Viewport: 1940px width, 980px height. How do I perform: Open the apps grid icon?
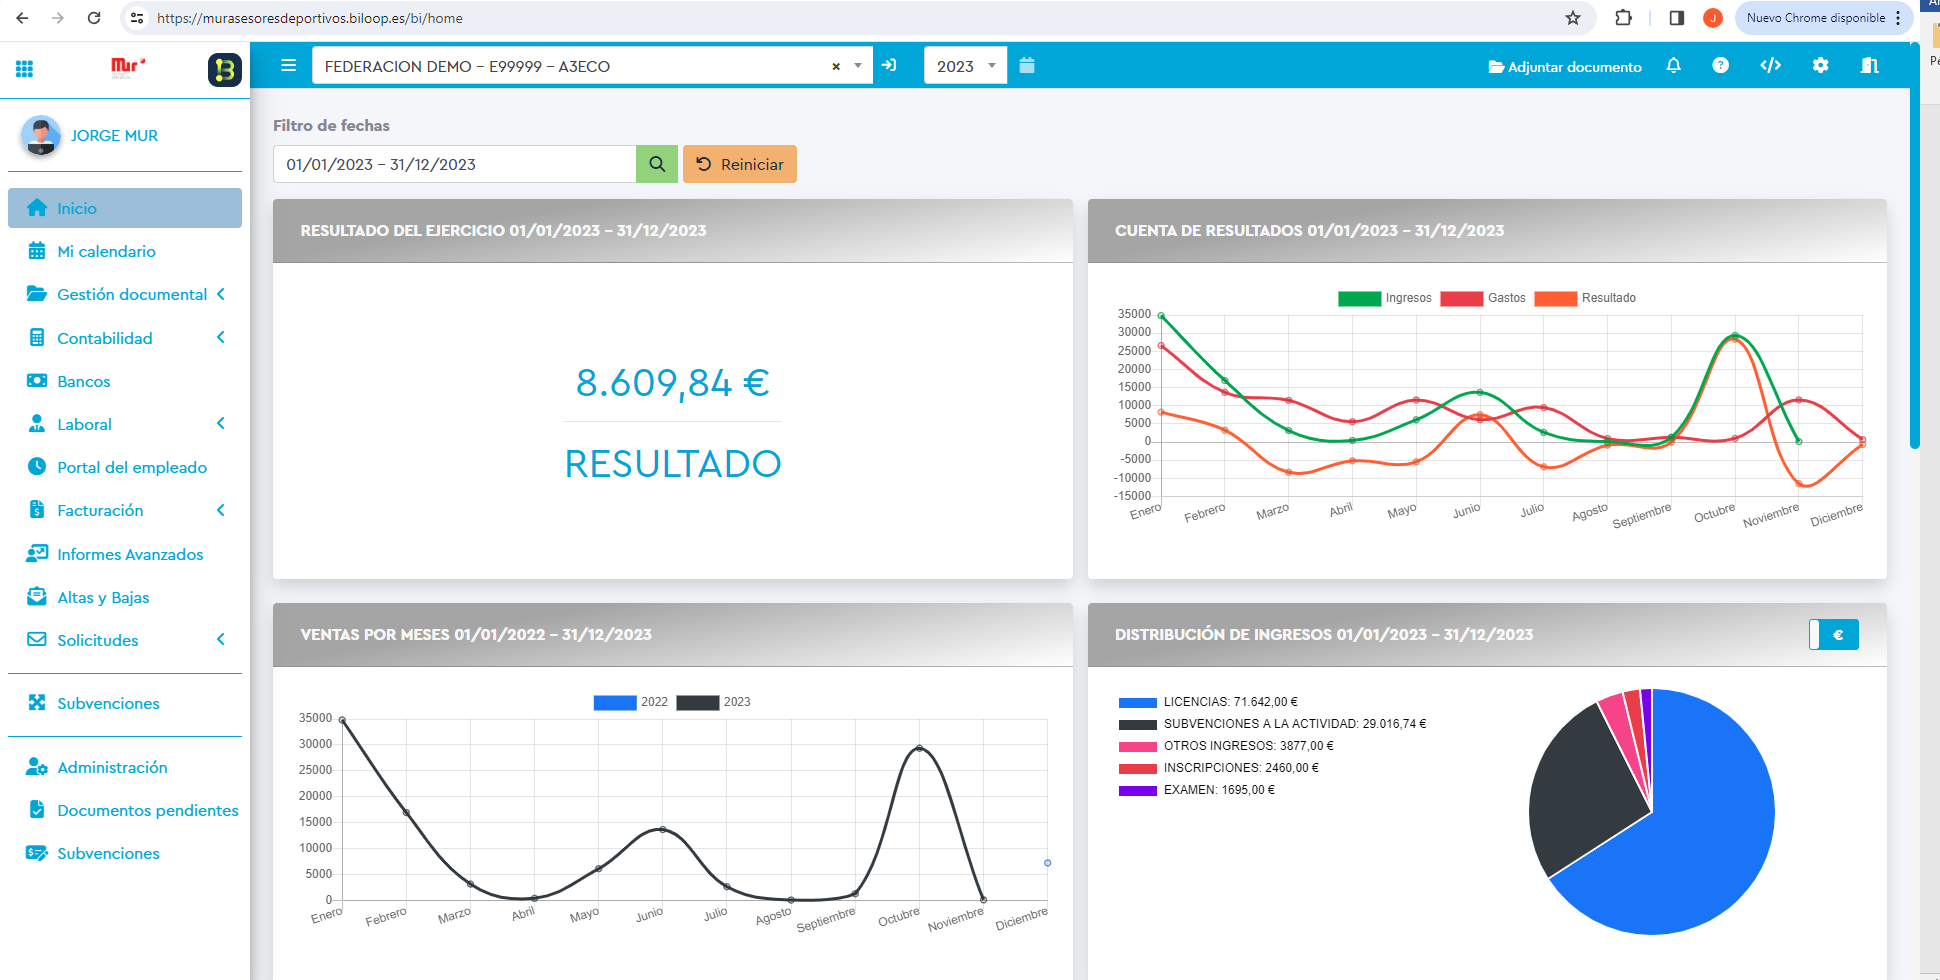pos(25,69)
